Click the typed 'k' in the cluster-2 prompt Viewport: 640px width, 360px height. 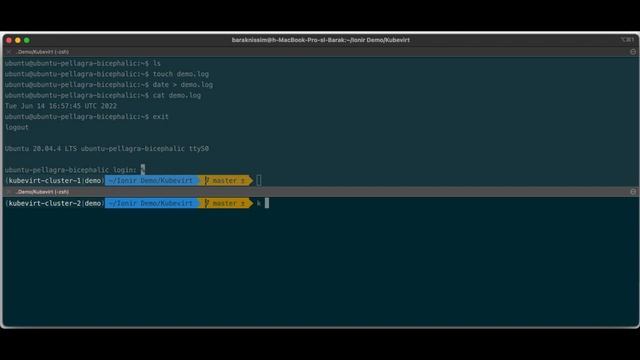(x=259, y=203)
